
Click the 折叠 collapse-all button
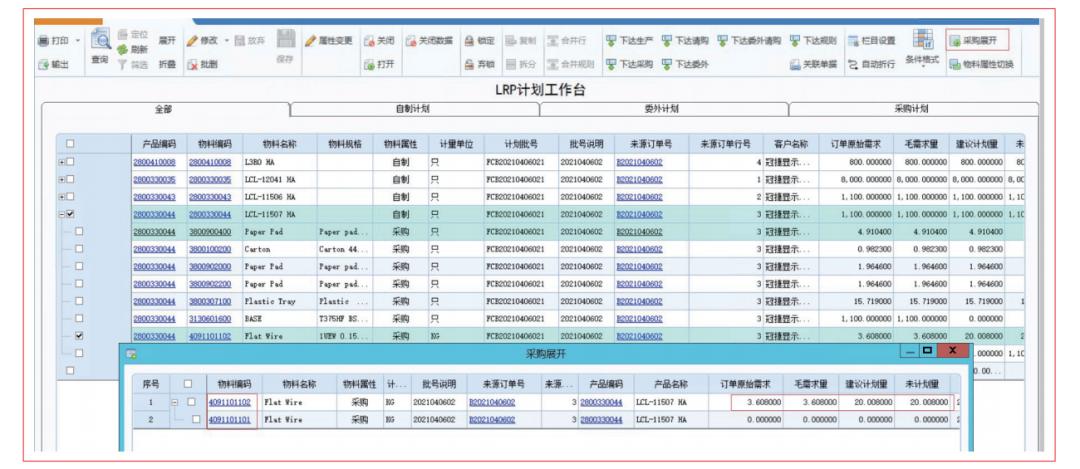click(167, 65)
